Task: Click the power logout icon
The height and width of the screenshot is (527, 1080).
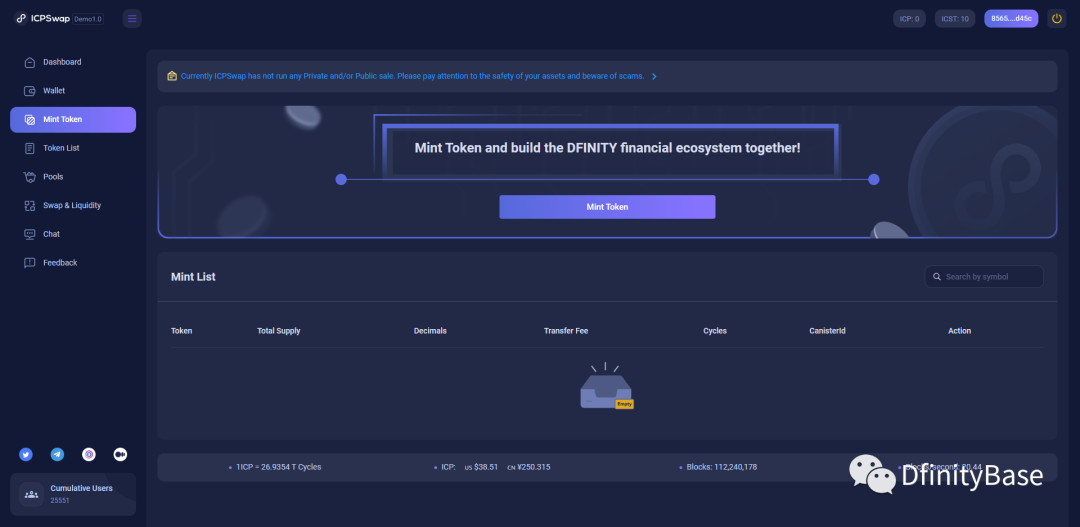Action: [1057, 19]
